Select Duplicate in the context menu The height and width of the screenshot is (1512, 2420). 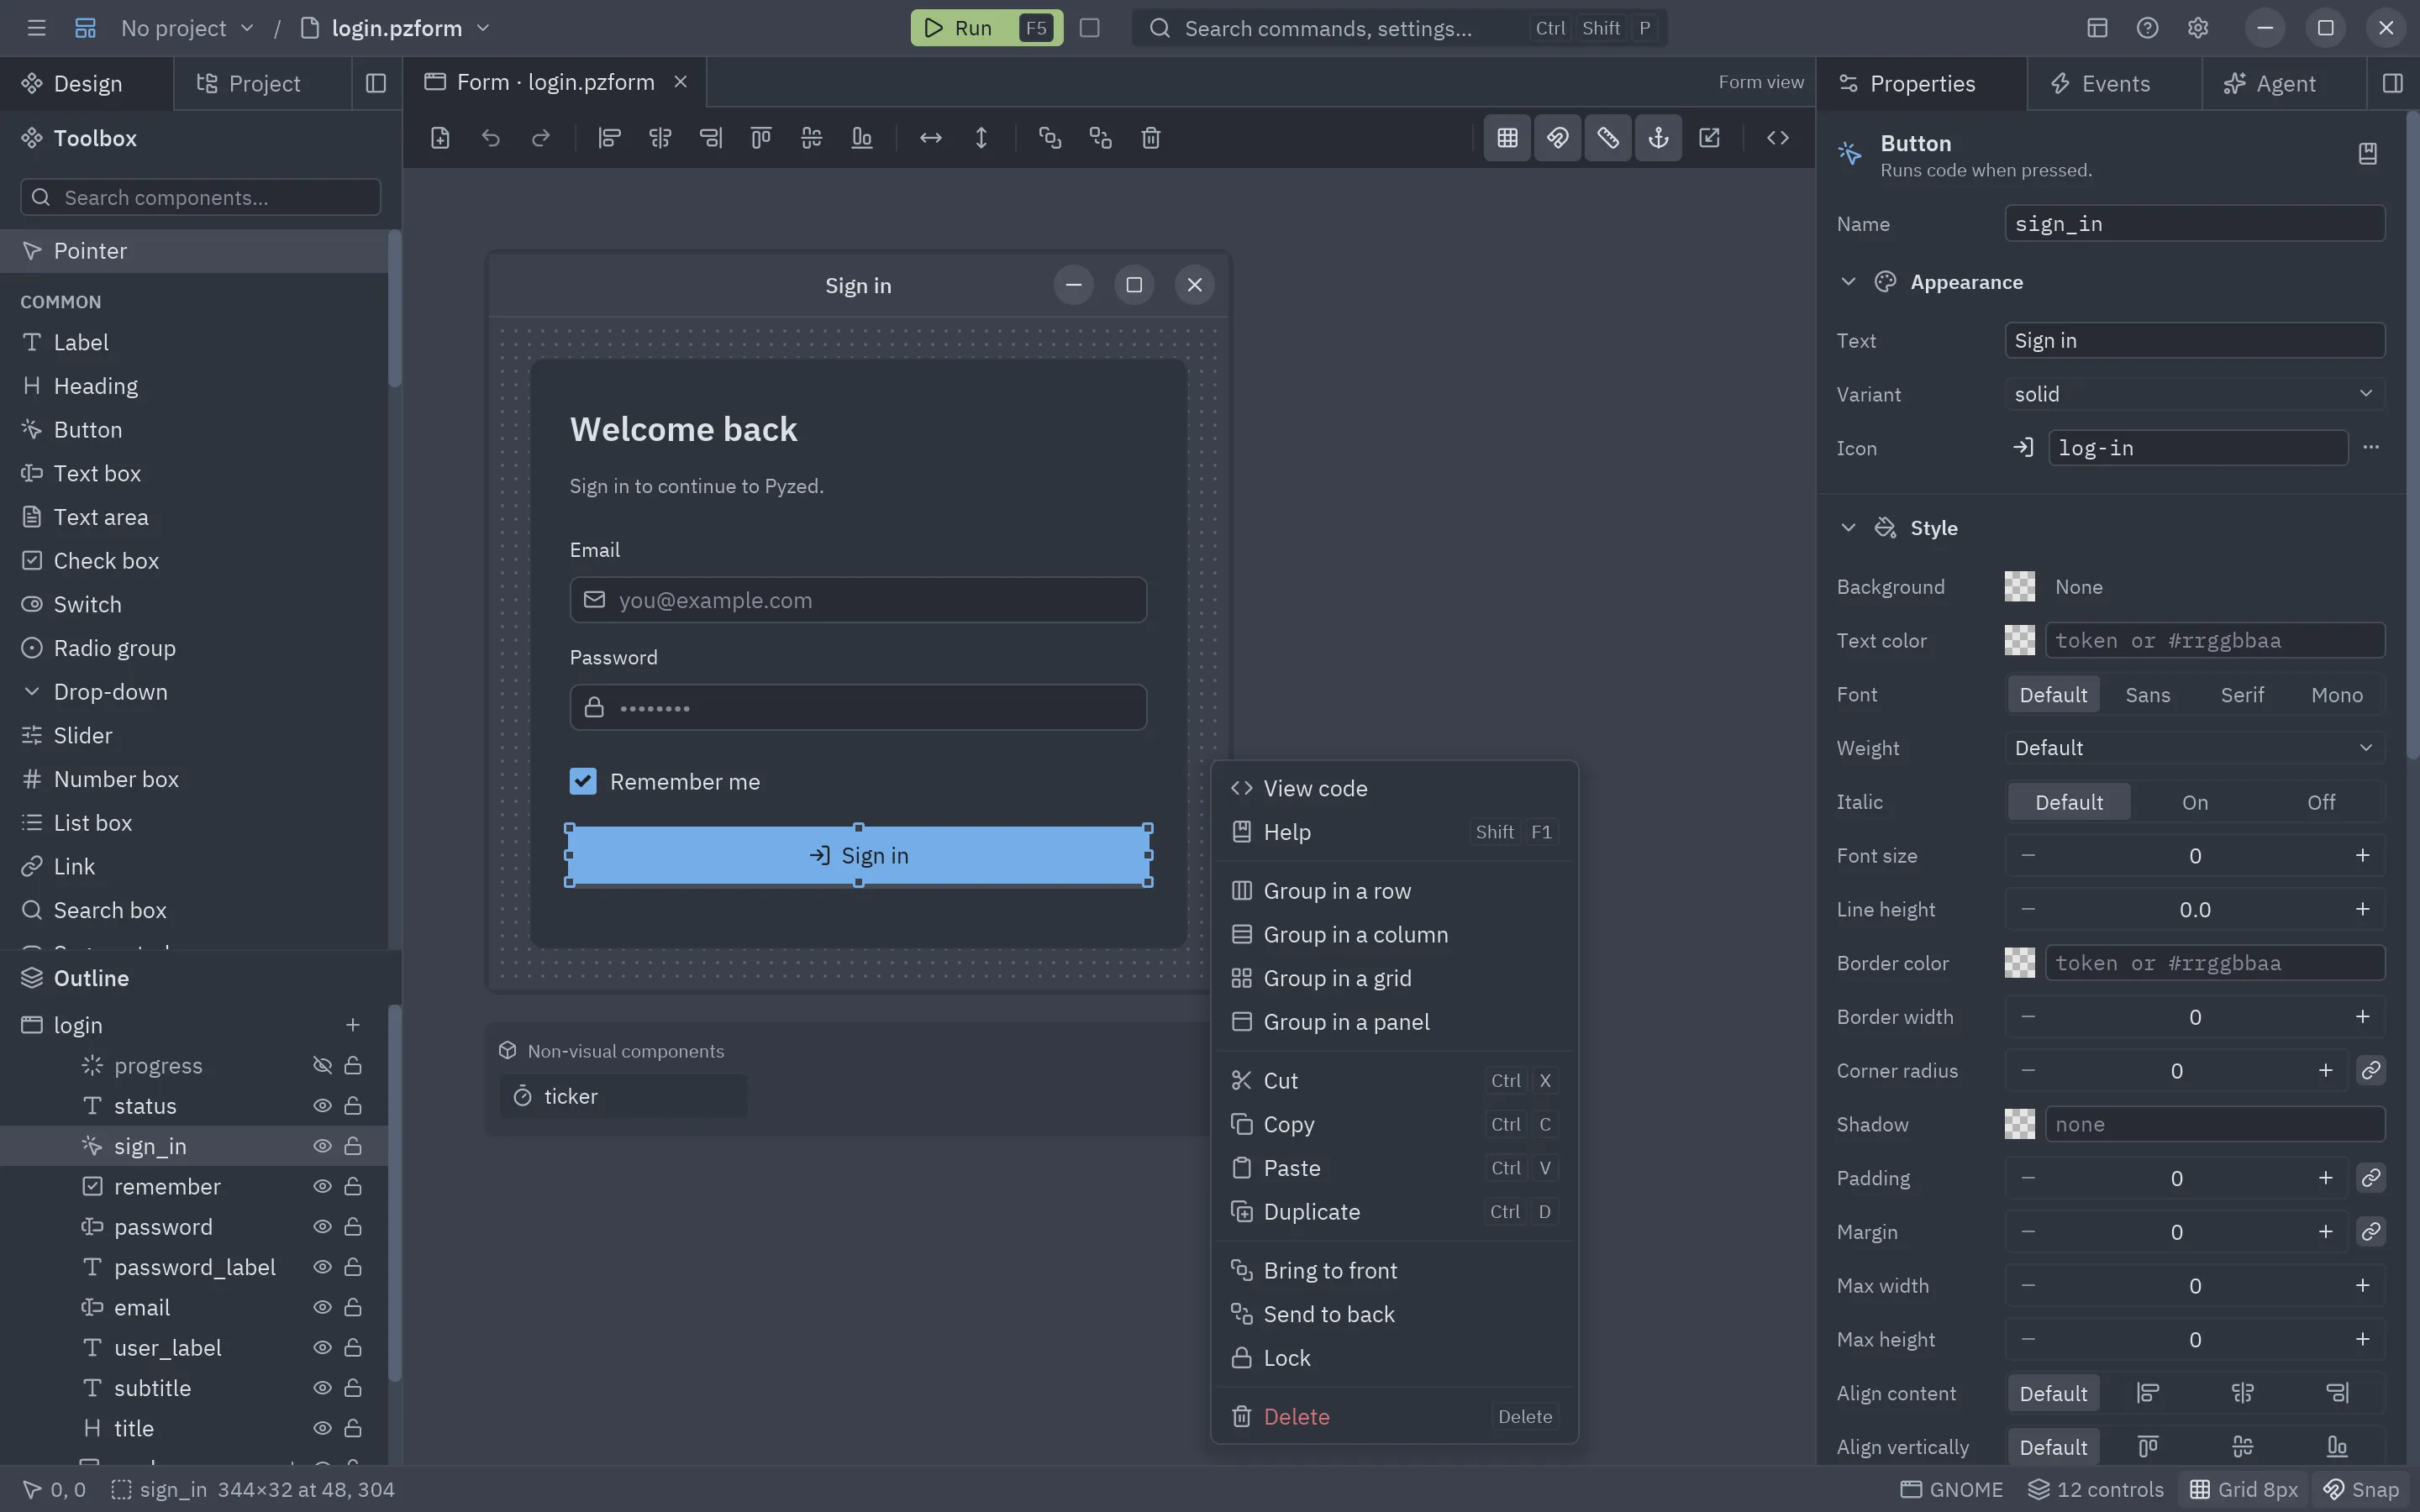pyautogui.click(x=1394, y=1212)
